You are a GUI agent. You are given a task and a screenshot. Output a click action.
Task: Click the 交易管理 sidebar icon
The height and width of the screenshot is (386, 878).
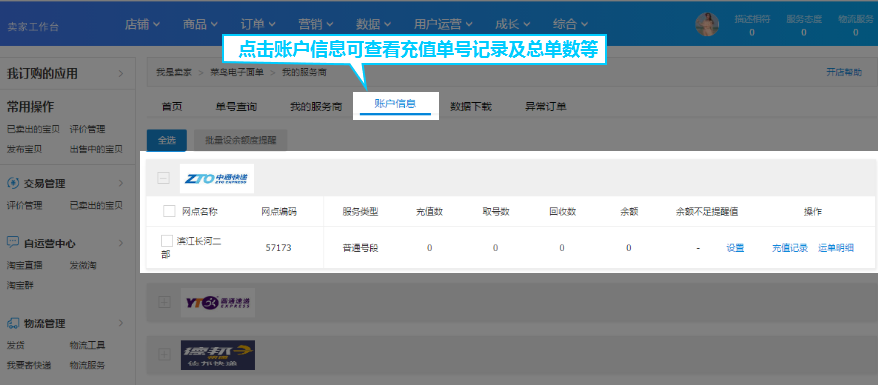pyautogui.click(x=13, y=183)
